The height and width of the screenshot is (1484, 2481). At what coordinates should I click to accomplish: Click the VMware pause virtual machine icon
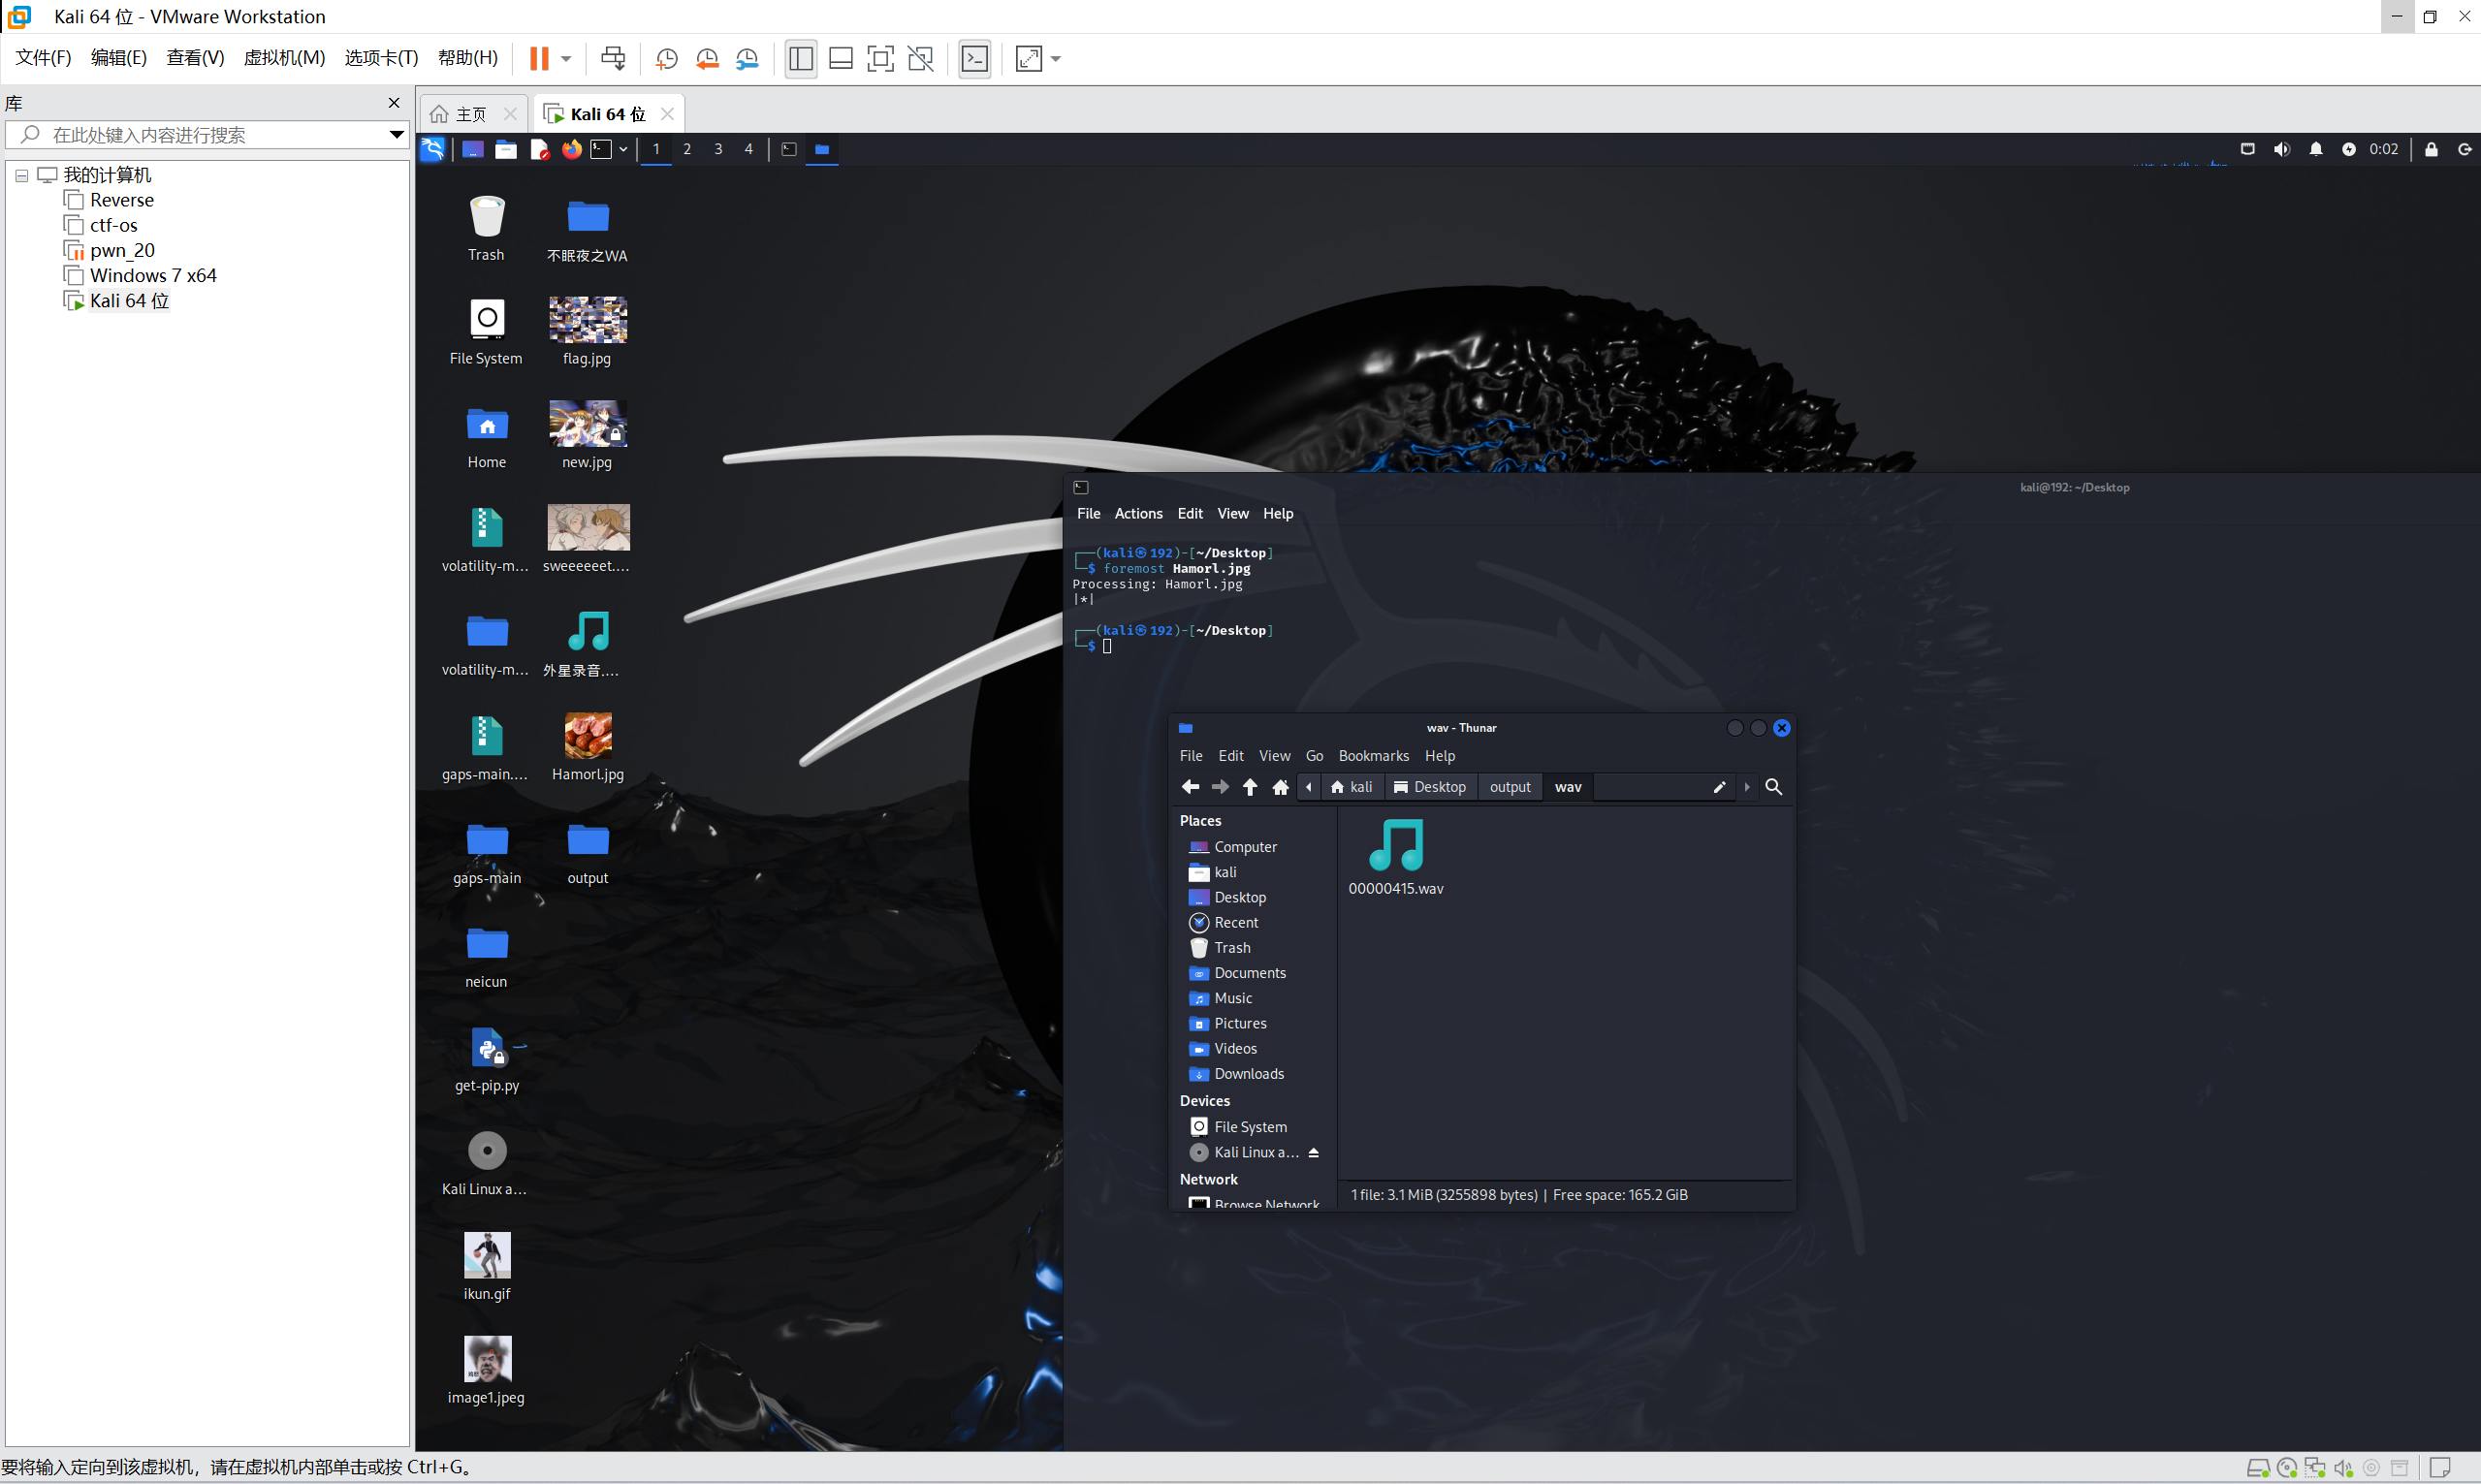click(x=538, y=58)
